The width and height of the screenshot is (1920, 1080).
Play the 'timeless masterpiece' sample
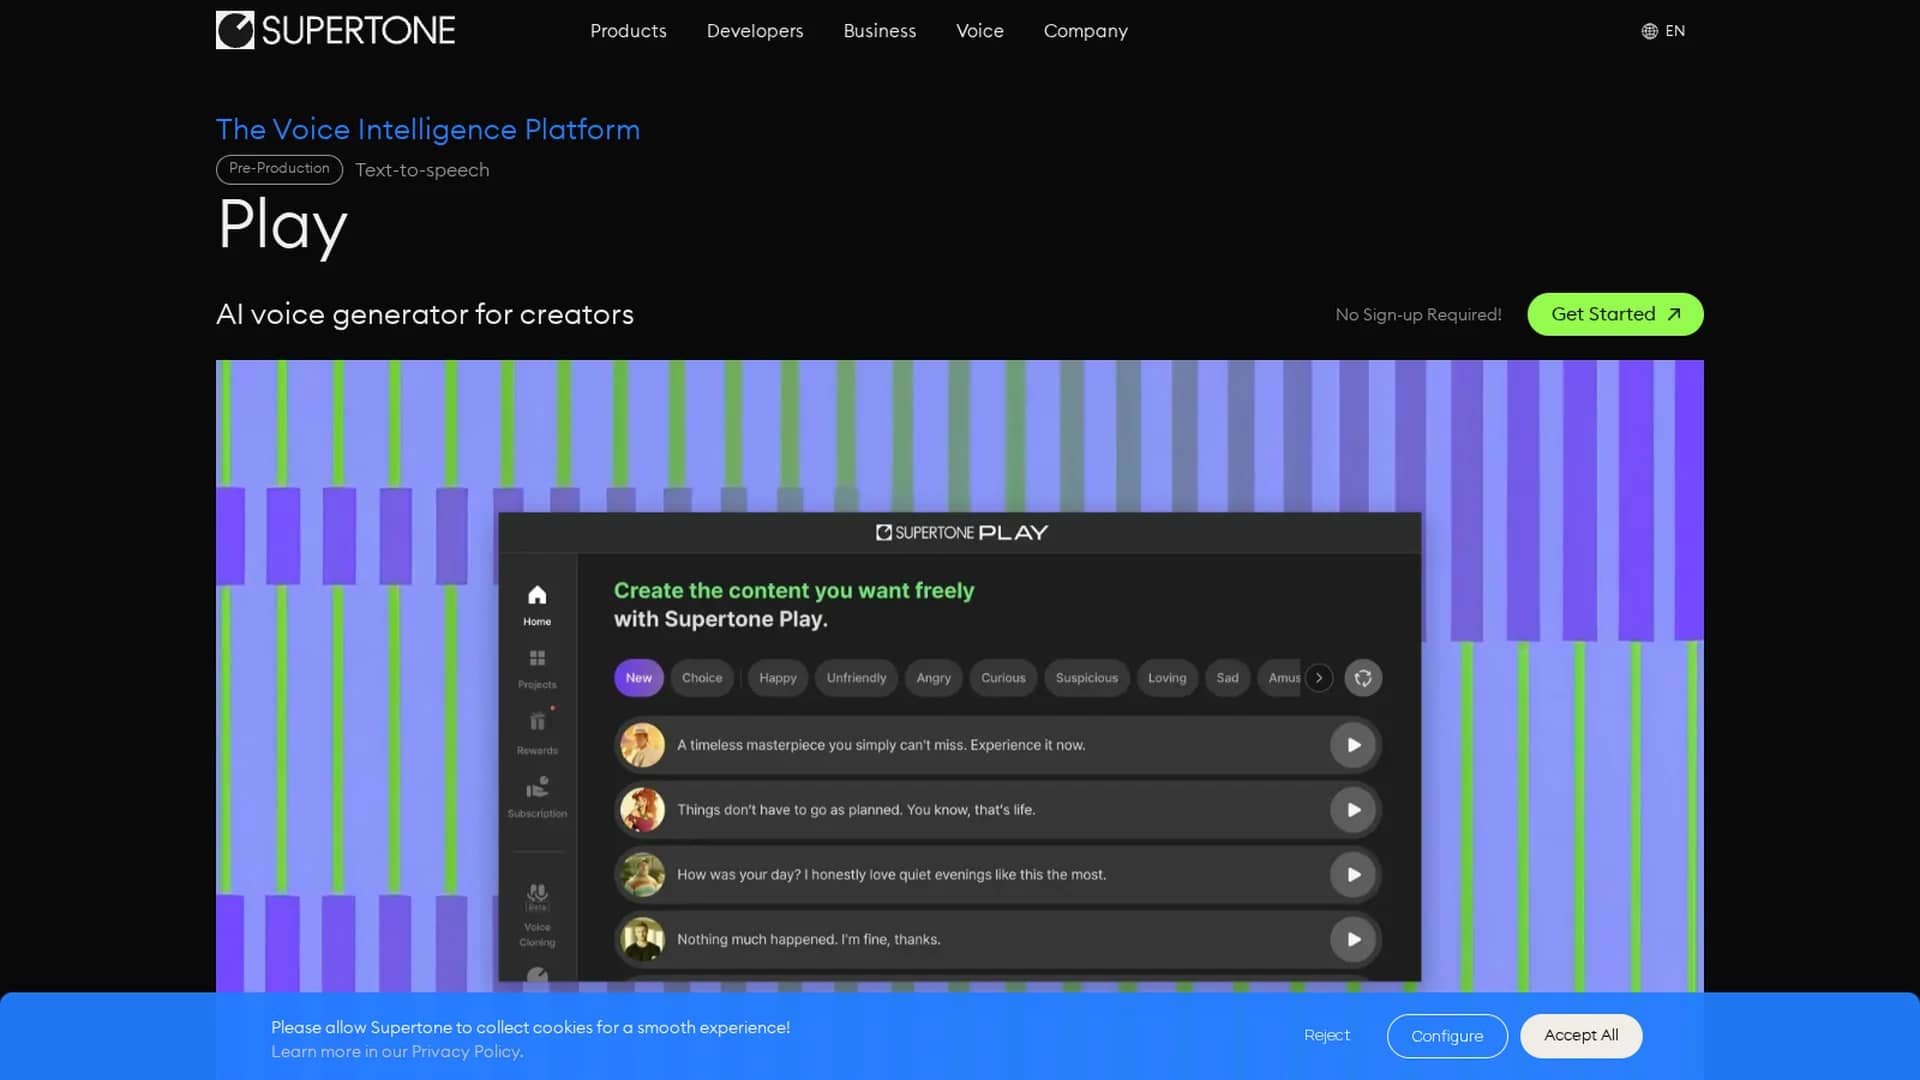(1353, 745)
